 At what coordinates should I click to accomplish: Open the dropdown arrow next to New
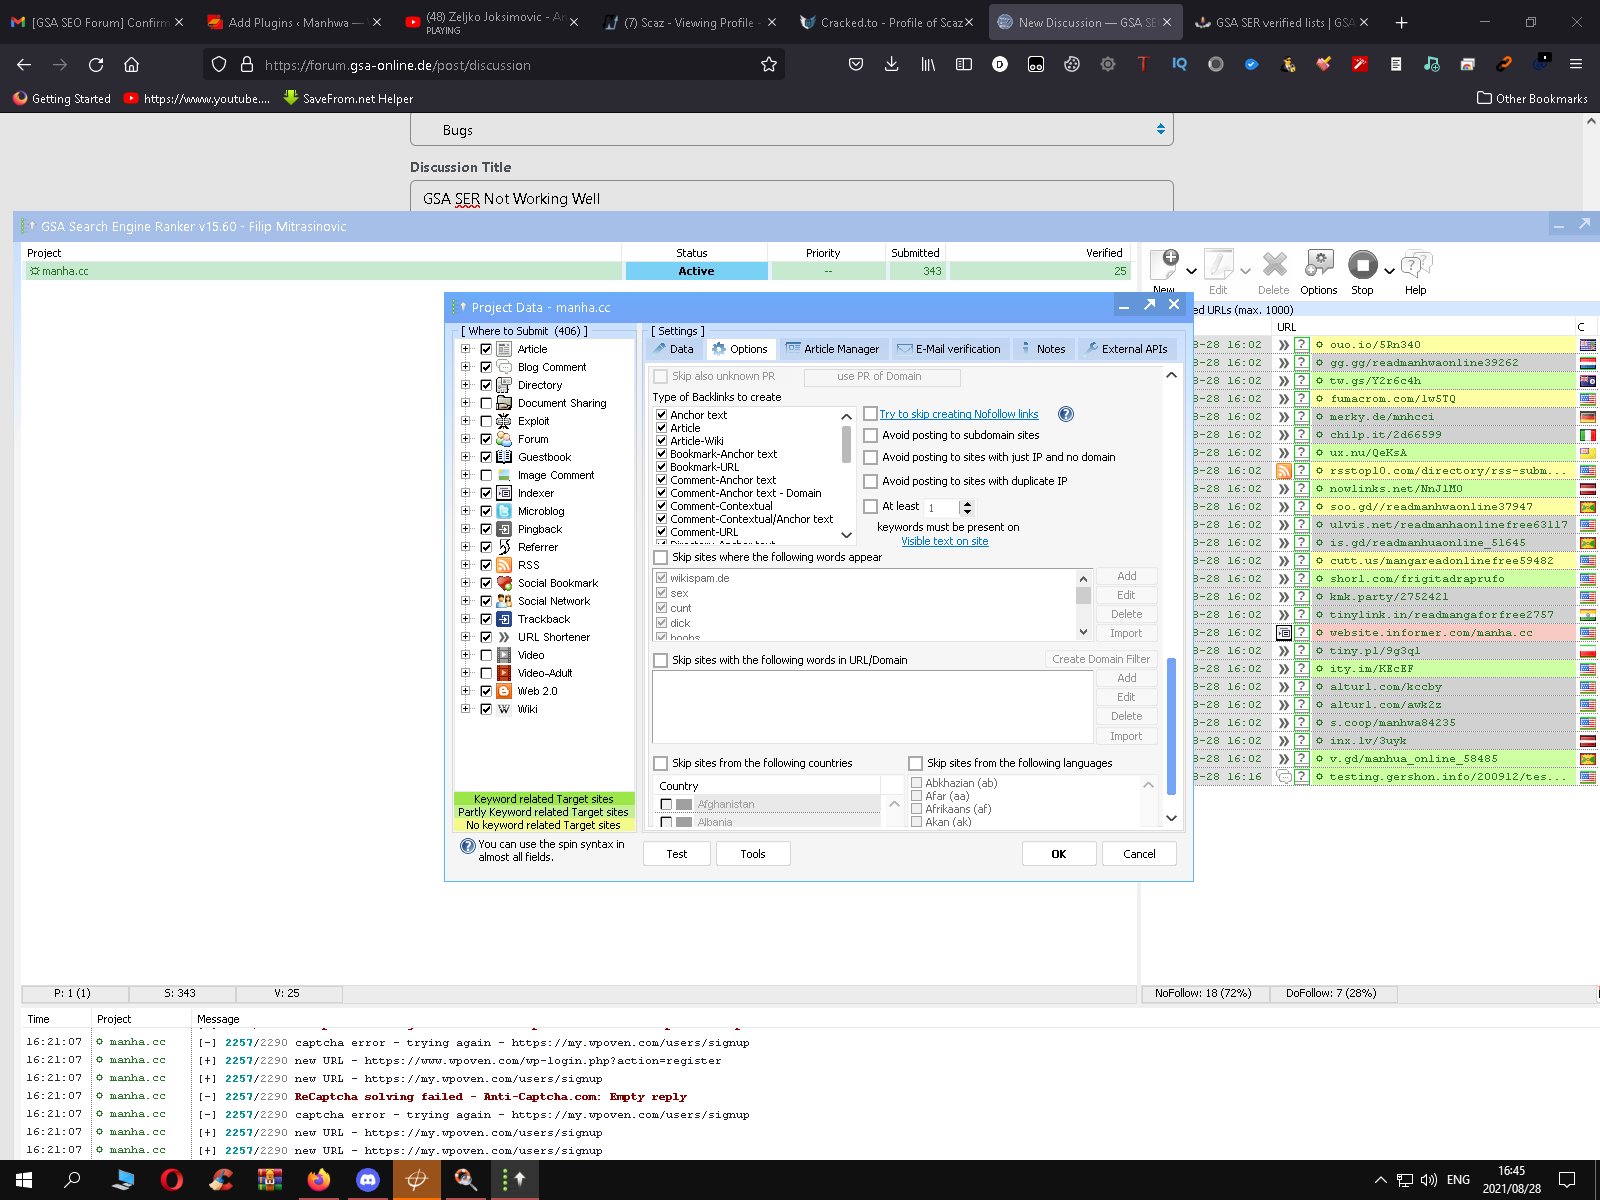[1191, 271]
